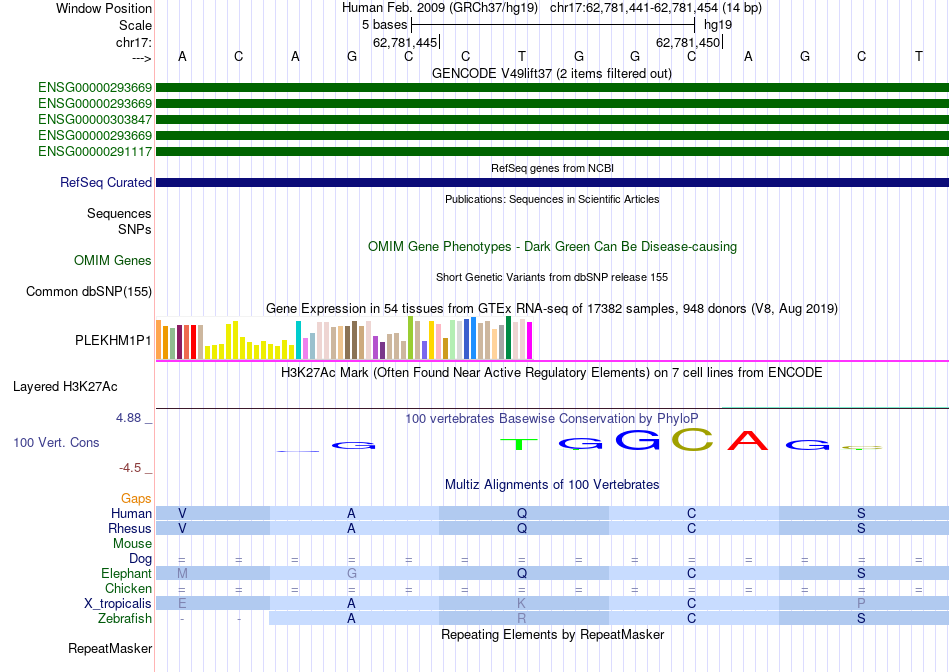Select the green bar for ENSG00000291117
The height and width of the screenshot is (672, 950).
552,151
